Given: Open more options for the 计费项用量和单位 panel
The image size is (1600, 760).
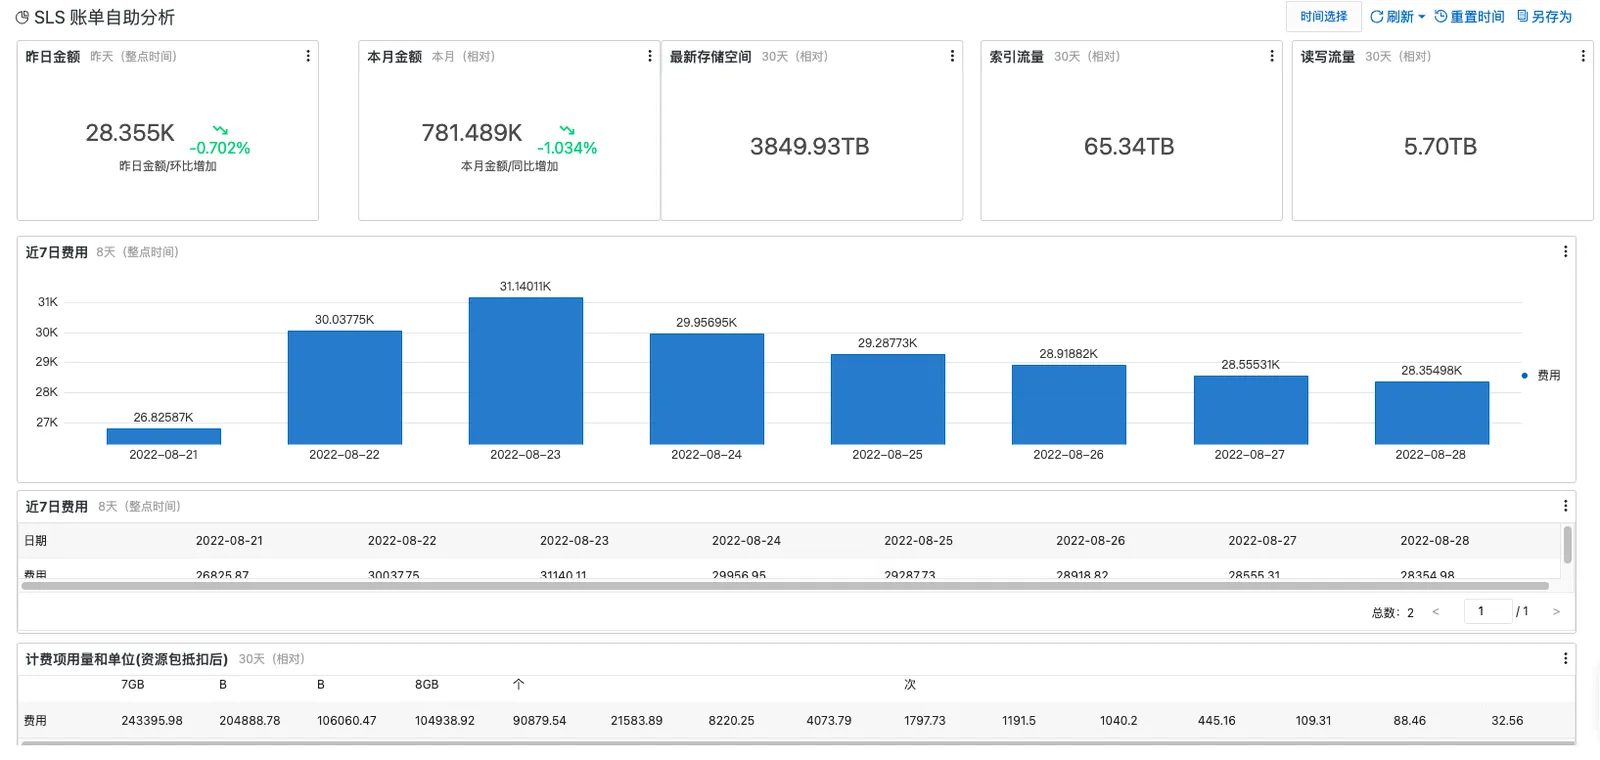Looking at the screenshot, I should [1566, 658].
